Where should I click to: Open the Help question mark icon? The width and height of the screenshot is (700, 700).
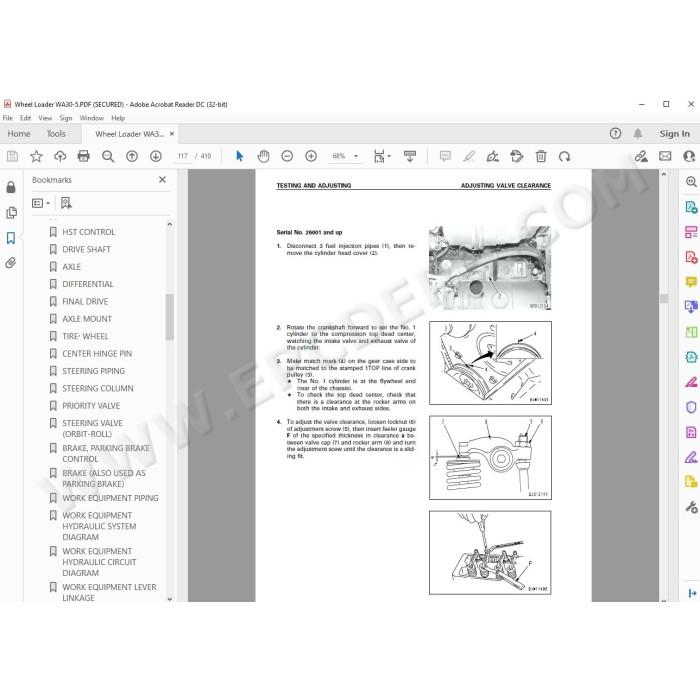tap(615, 133)
